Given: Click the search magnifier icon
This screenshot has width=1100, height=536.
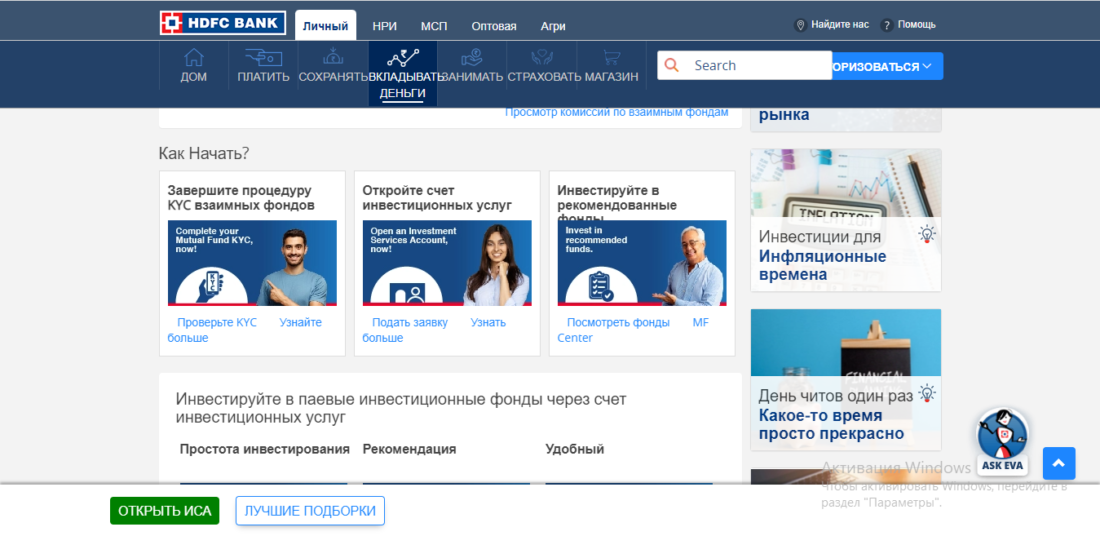Looking at the screenshot, I should [671, 65].
